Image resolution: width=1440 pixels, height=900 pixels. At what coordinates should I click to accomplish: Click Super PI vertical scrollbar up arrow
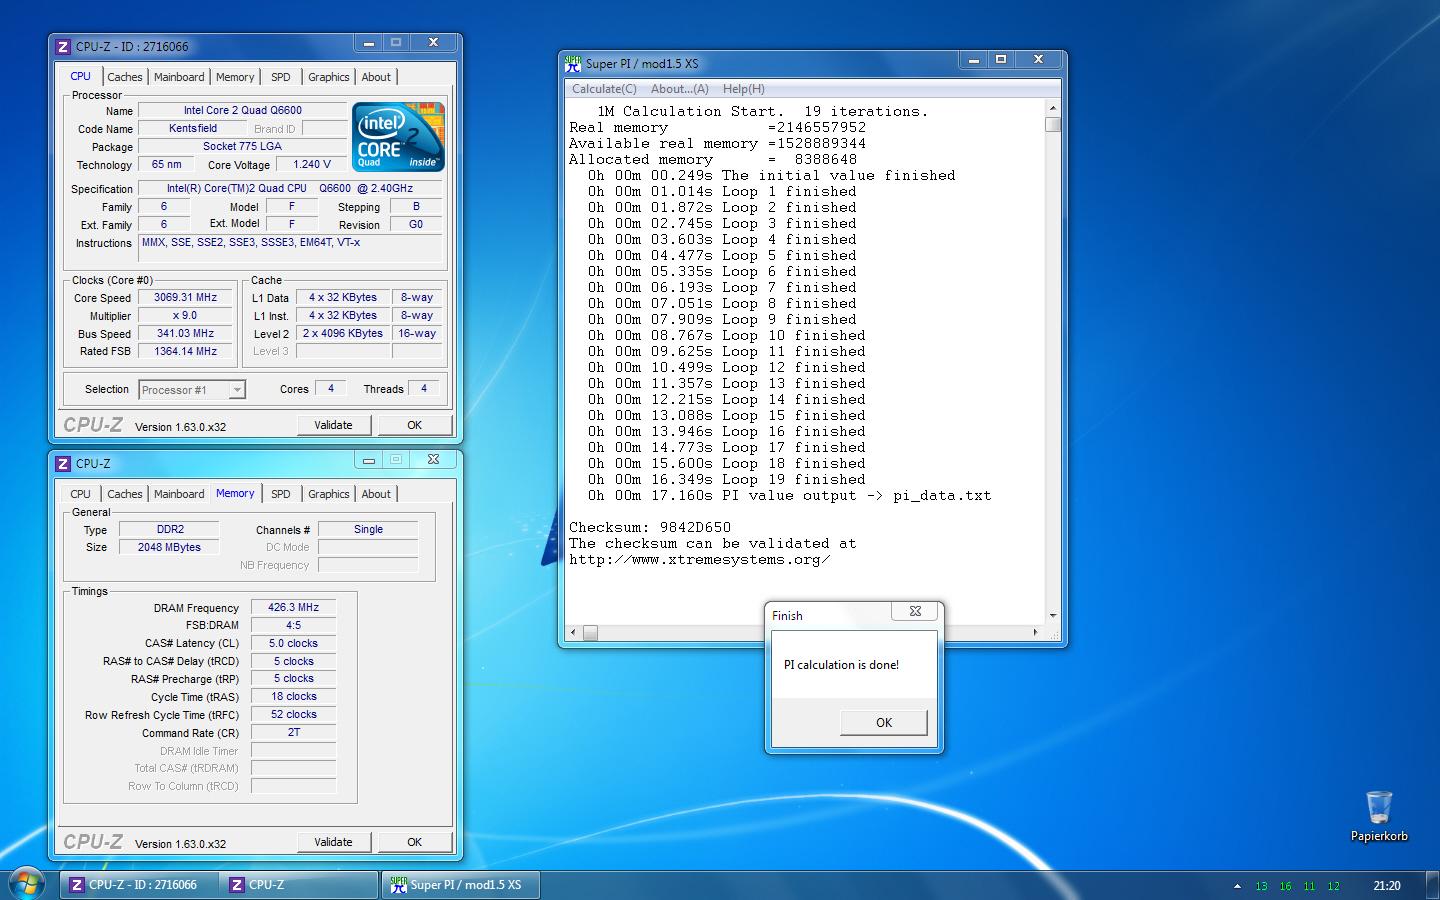click(x=1052, y=108)
